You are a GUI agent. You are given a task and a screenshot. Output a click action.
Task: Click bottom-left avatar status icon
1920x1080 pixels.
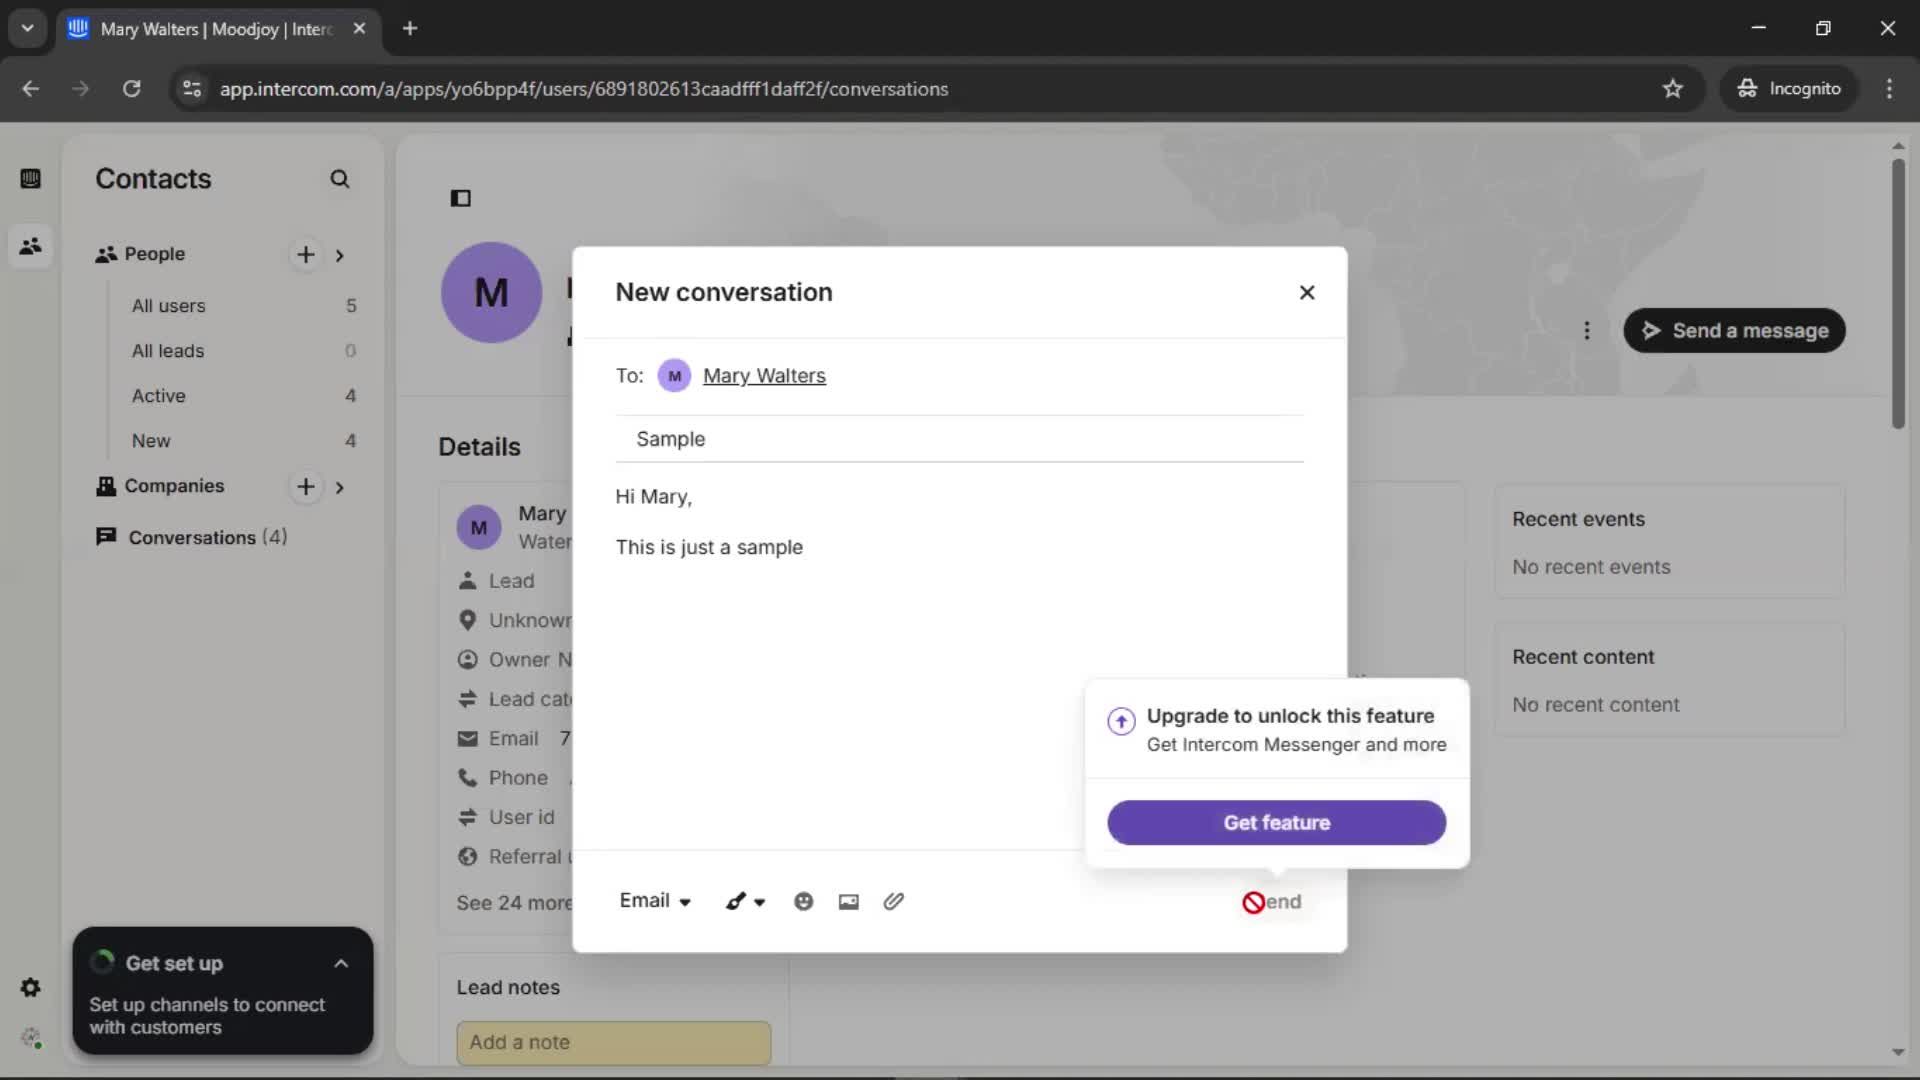tap(31, 1038)
